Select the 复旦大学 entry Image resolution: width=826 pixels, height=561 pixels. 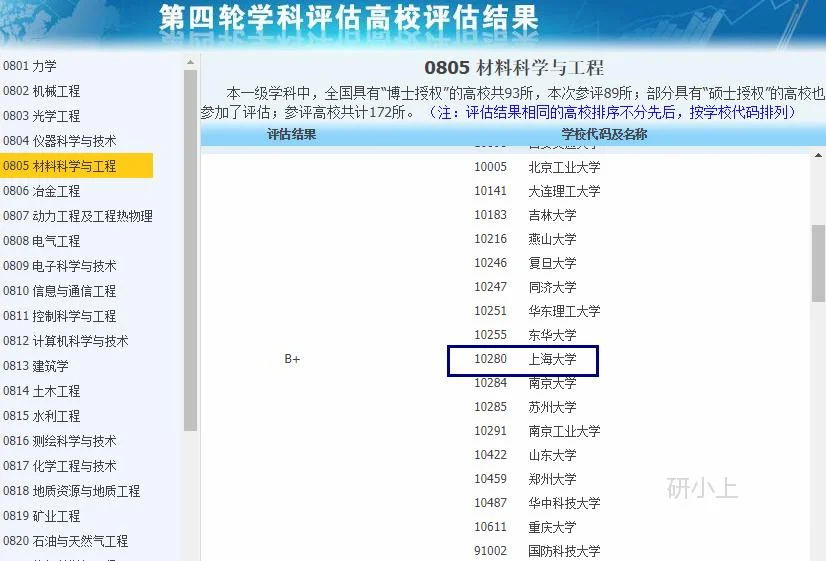click(x=552, y=263)
